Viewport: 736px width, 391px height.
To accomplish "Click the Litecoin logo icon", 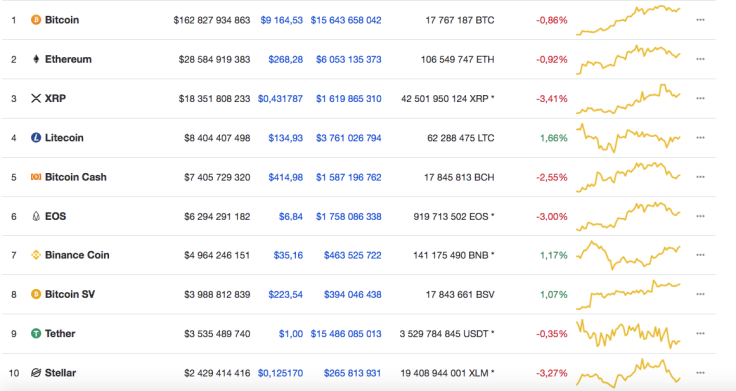I will pyautogui.click(x=36, y=138).
